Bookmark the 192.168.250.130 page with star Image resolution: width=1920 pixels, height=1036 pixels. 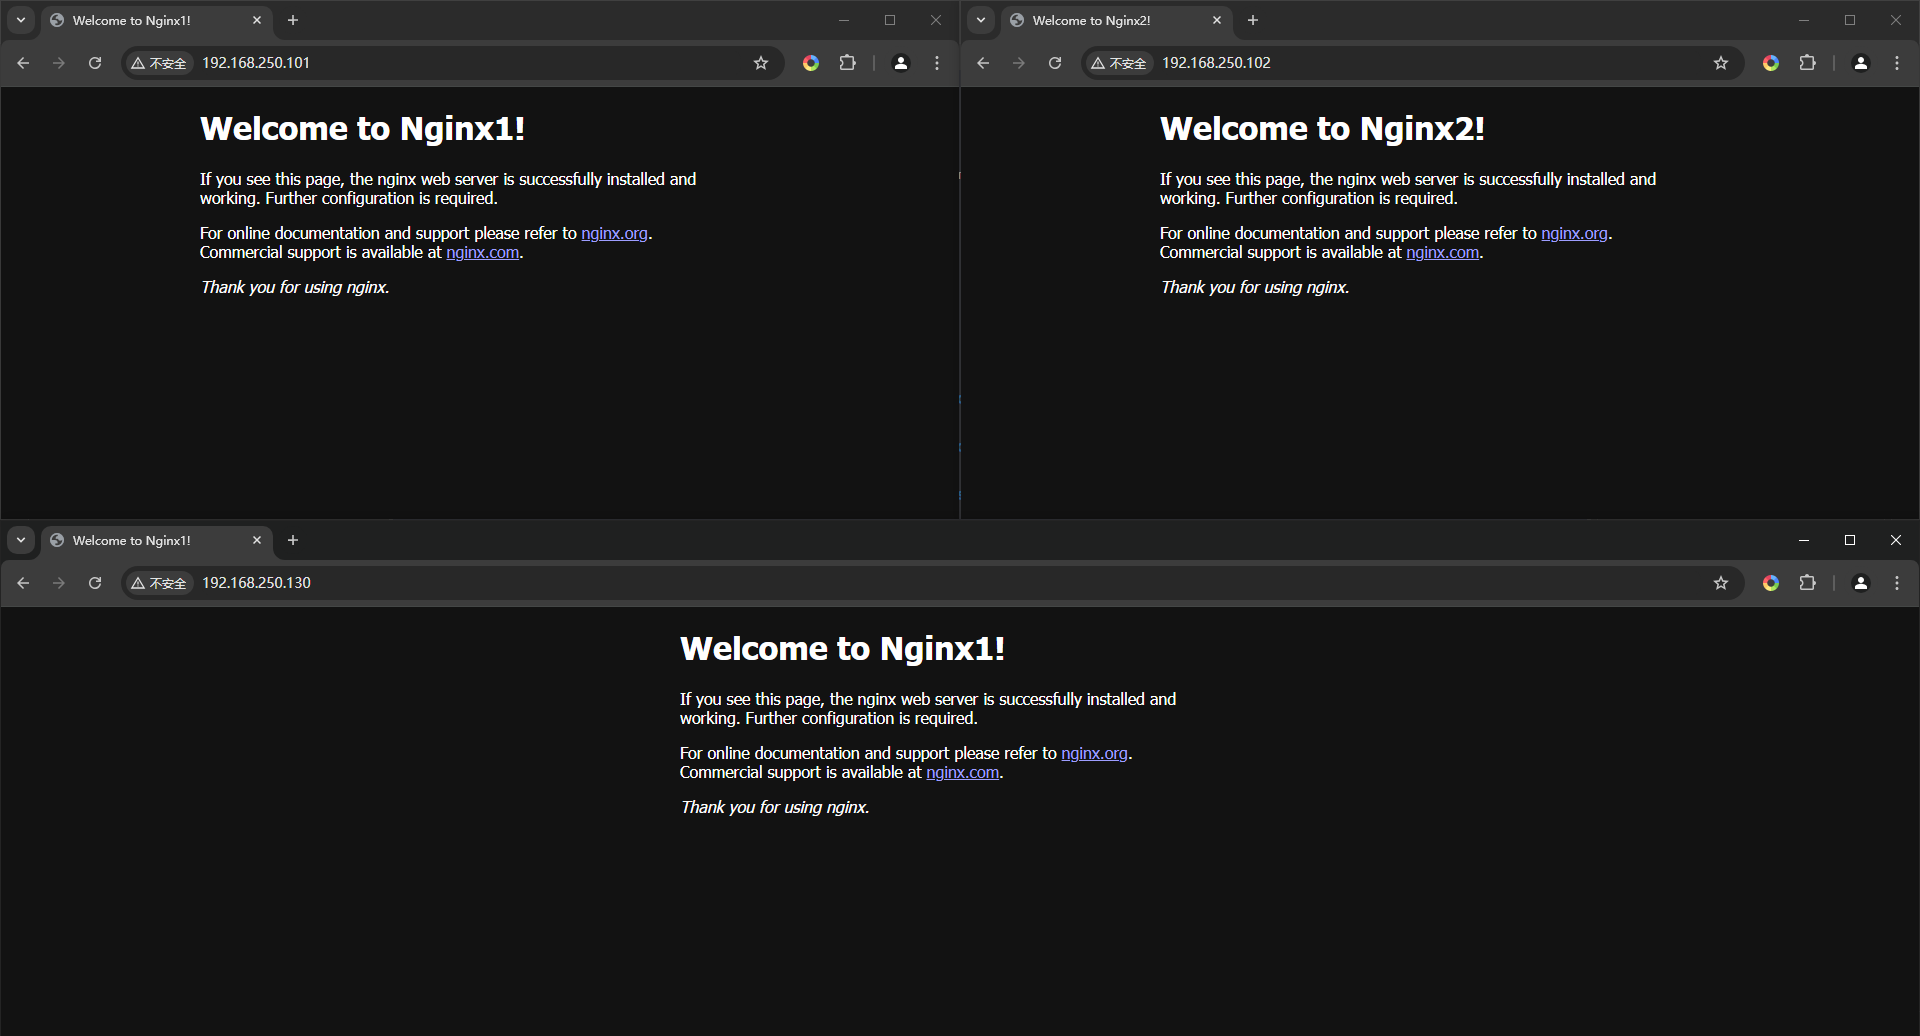coord(1721,583)
